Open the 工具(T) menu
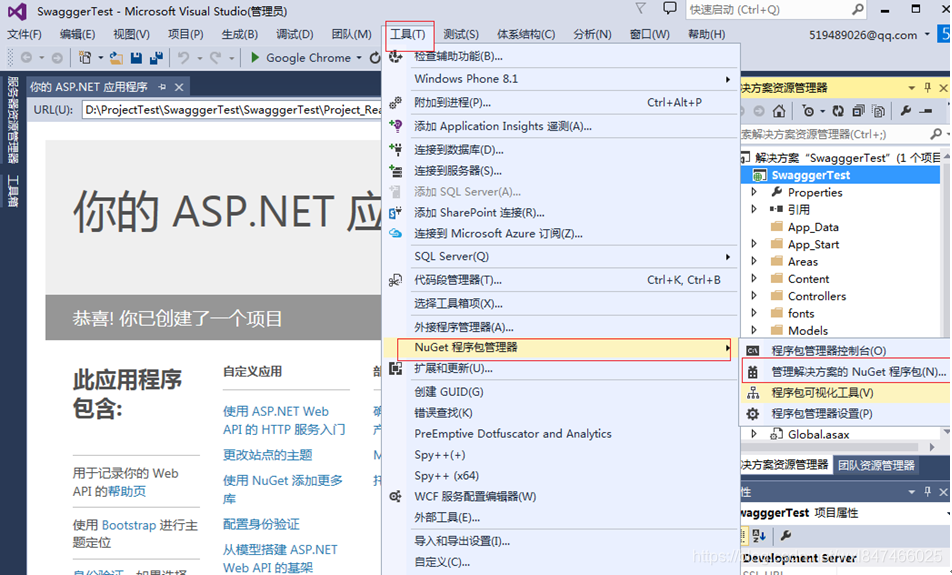952x575 pixels. 409,35
